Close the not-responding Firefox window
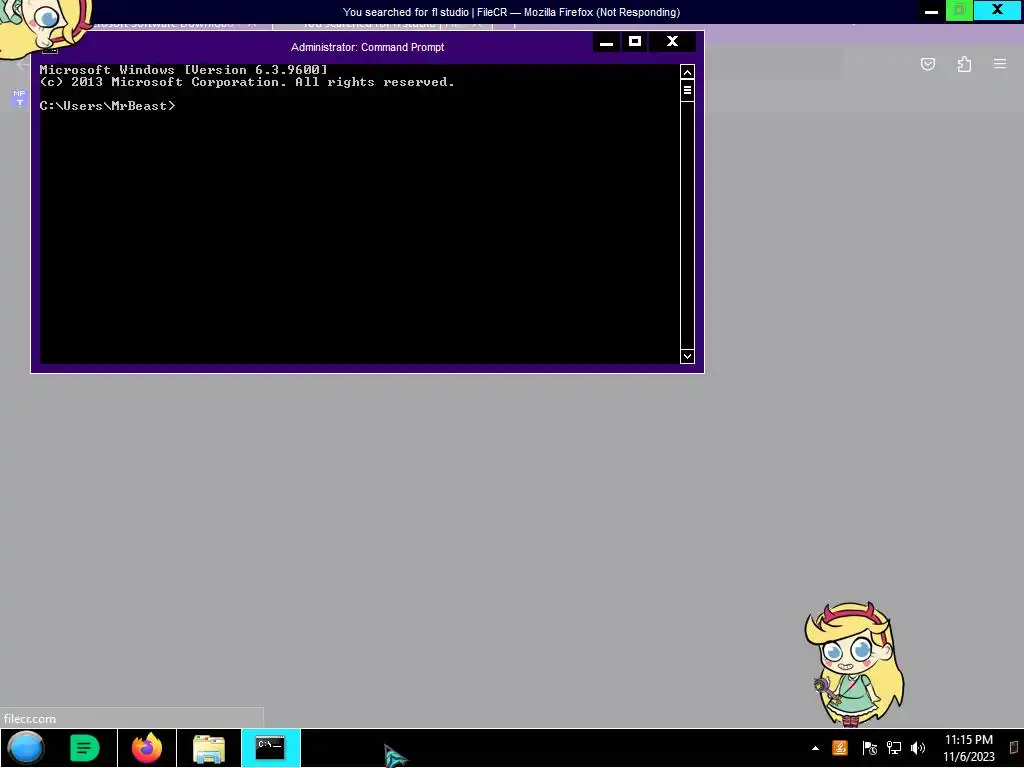The image size is (1024, 768). [997, 10]
